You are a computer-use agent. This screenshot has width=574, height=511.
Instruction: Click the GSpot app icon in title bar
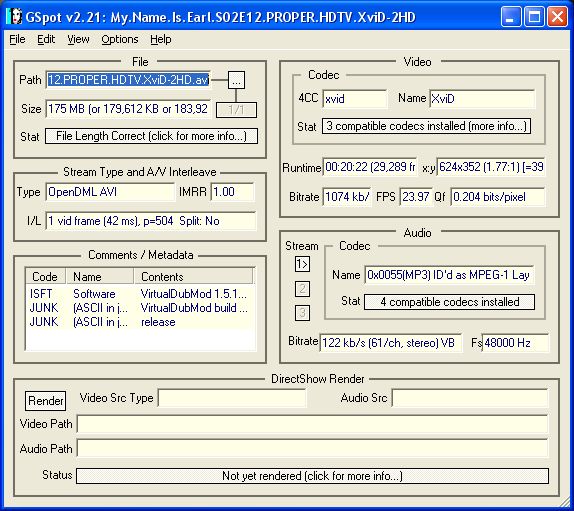click(15, 17)
